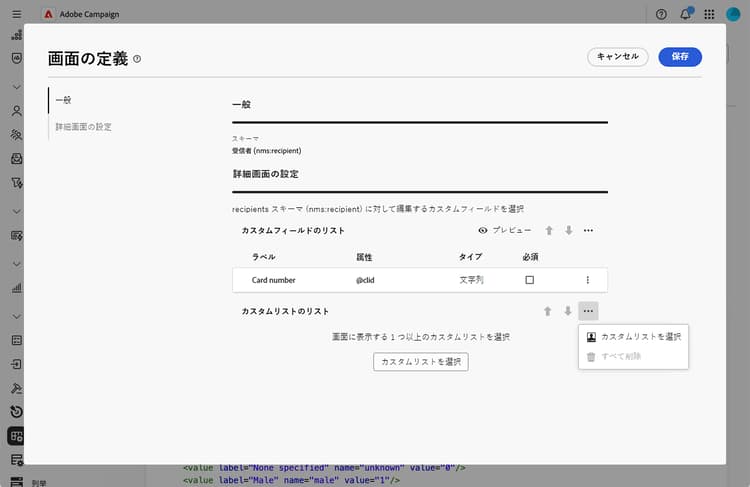Open the help question mark icon
The width and height of the screenshot is (750, 487).
click(662, 14)
